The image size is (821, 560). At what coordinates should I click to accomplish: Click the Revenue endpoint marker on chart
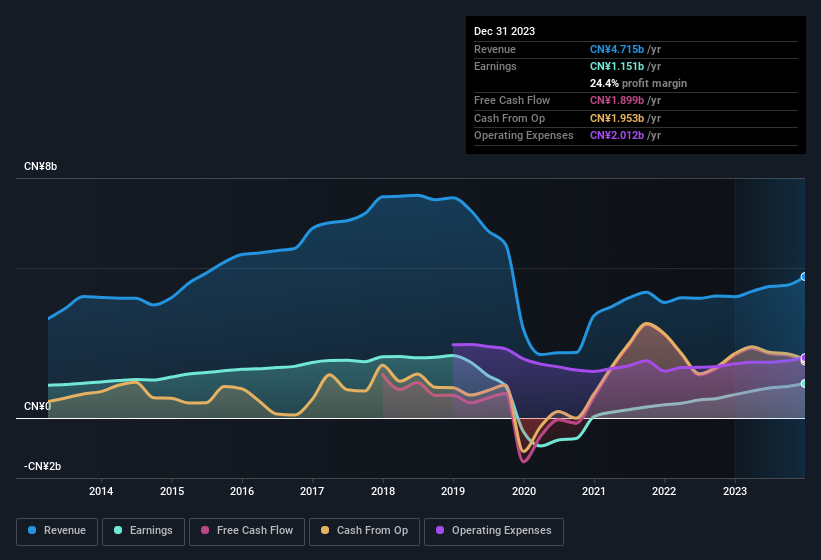pyautogui.click(x=804, y=276)
